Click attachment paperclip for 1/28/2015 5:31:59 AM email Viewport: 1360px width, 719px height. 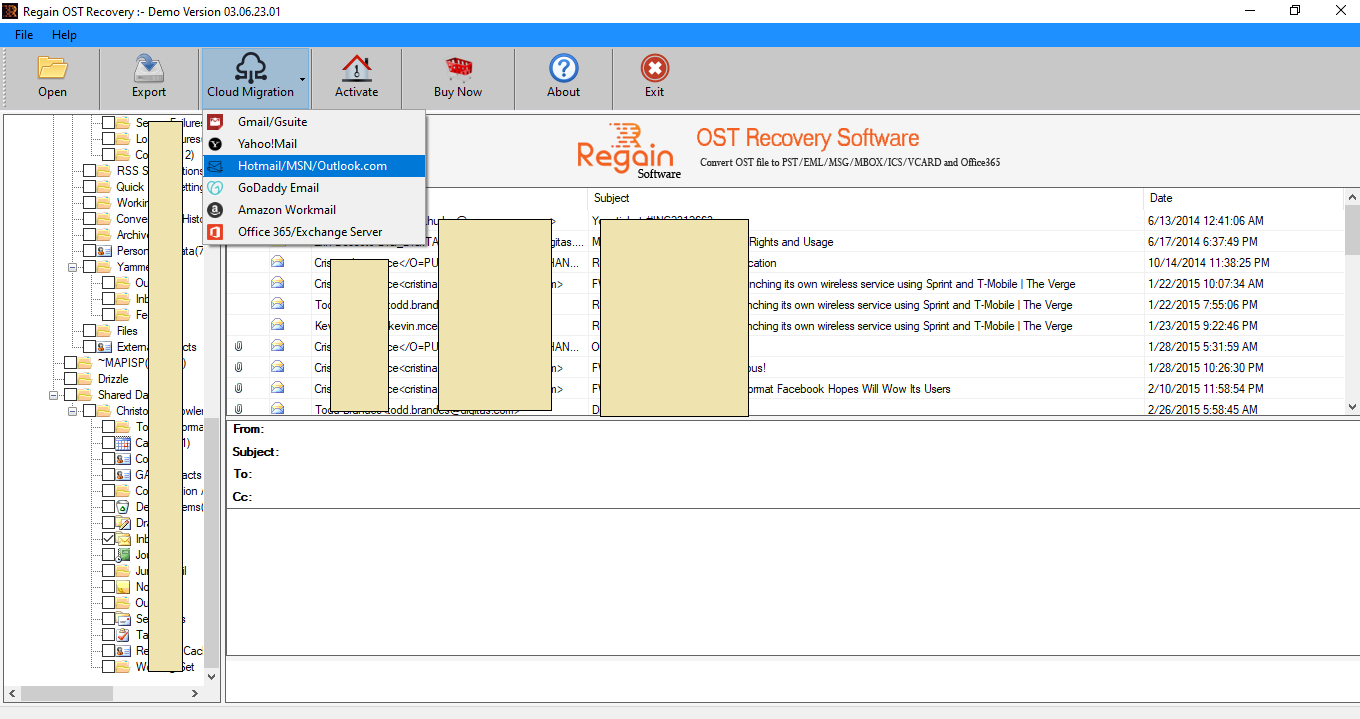(x=239, y=346)
